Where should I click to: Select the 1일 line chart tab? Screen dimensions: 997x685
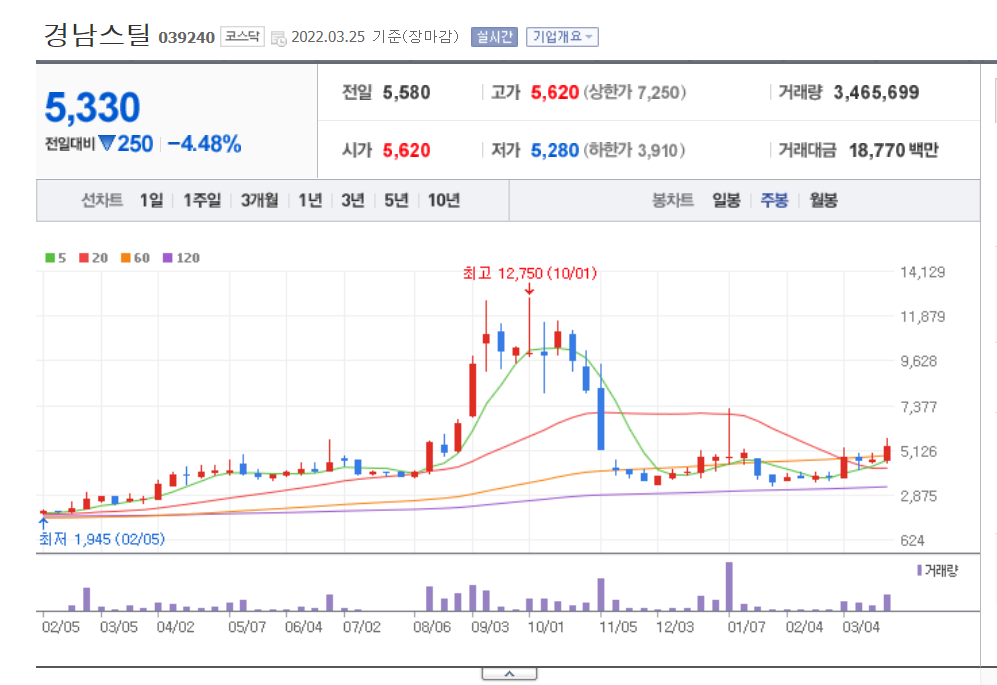click(x=151, y=200)
